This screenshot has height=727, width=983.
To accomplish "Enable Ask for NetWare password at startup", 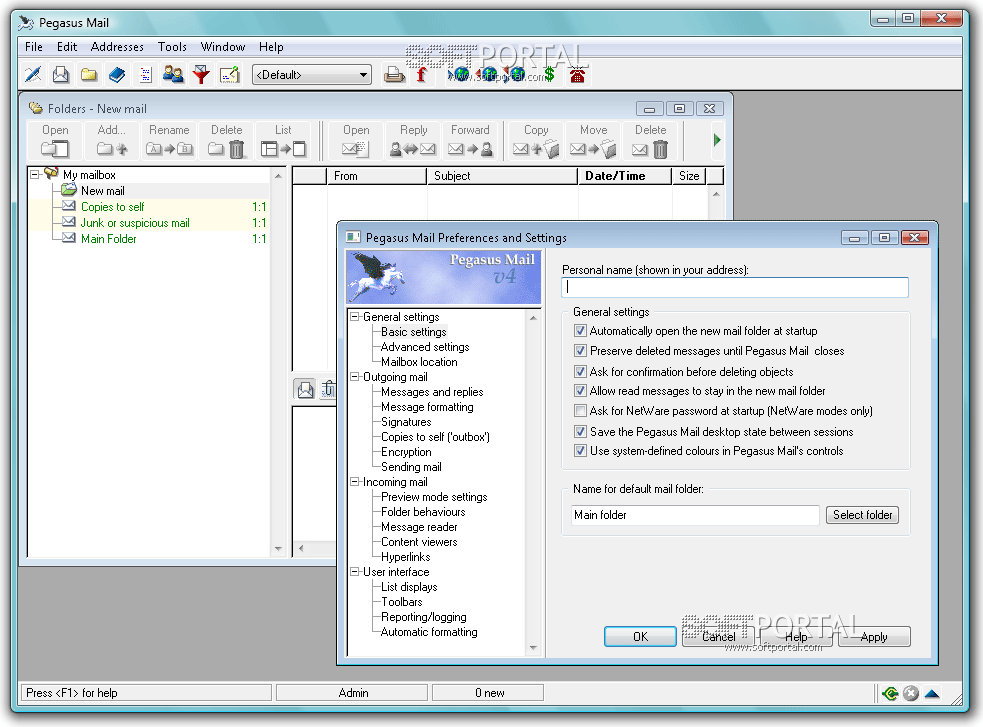I will 581,411.
